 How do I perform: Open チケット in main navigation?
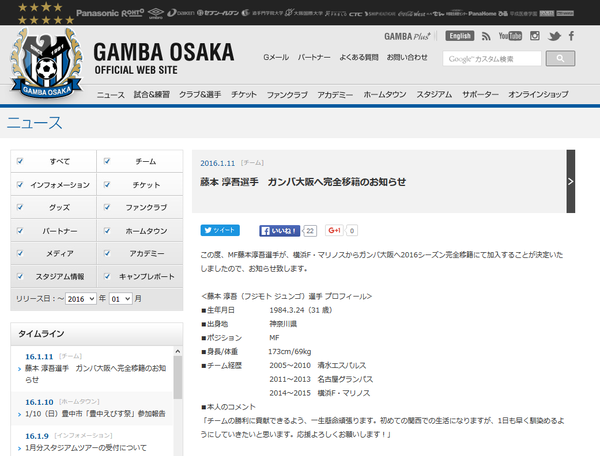tap(243, 94)
